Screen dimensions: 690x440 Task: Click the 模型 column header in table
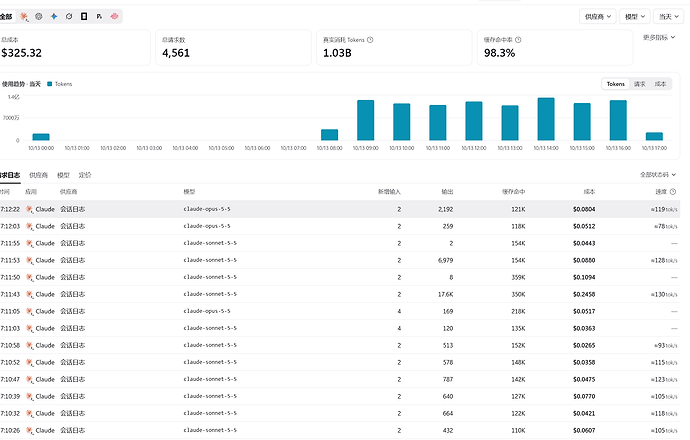pyautogui.click(x=189, y=192)
